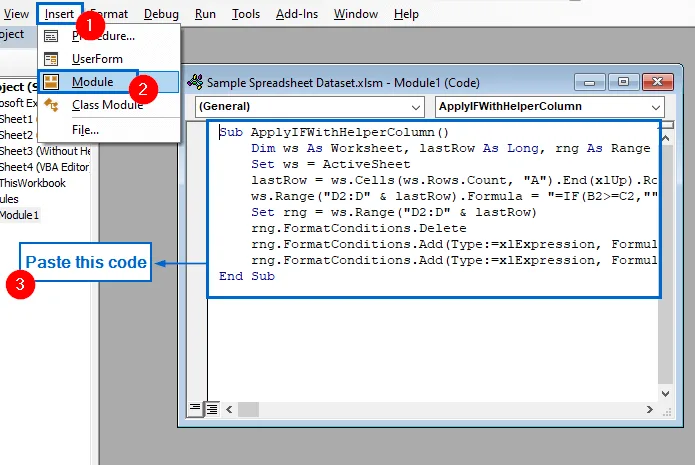
Task: Choose Class Module from the Insert menu
Action: click(x=109, y=105)
